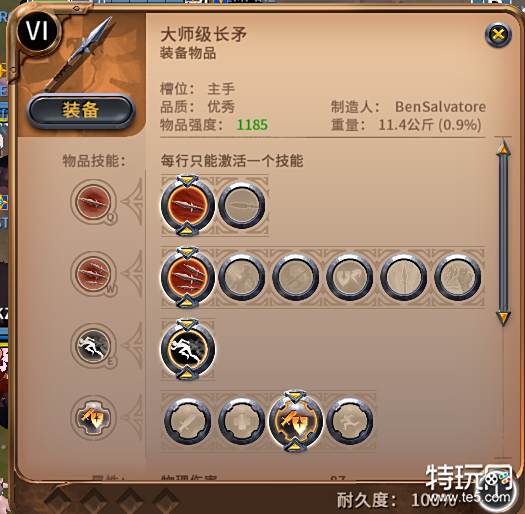Select the active red Q-row spear skill
Screen dimensions: 525x514
click(188, 205)
